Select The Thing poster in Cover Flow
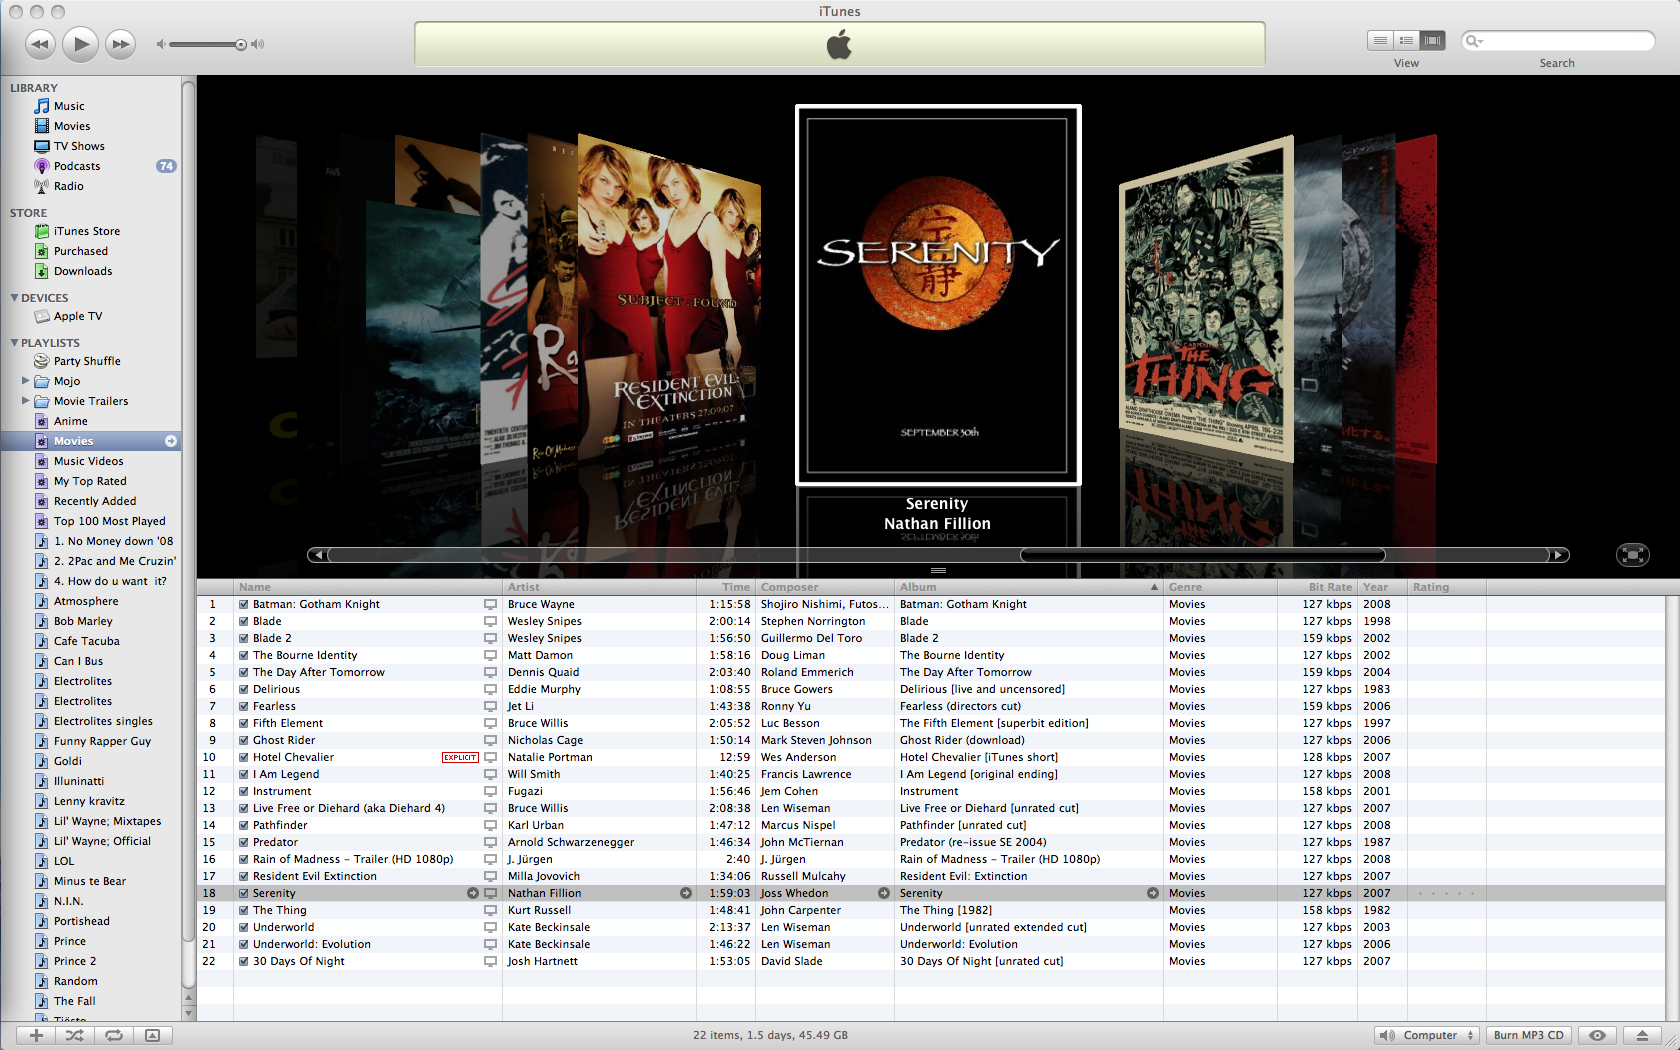 [1205, 300]
